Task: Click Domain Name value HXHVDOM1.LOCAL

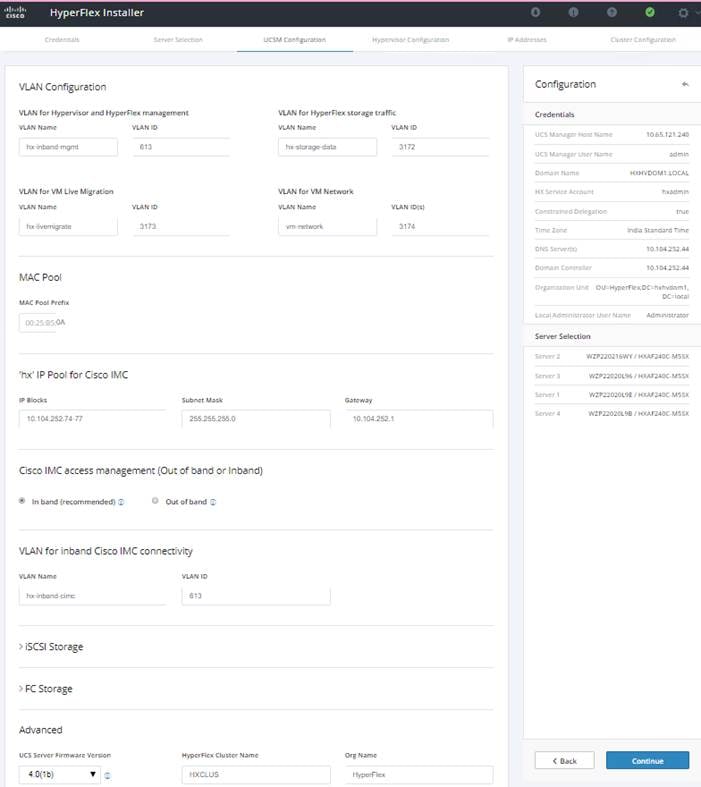Action: [659, 173]
